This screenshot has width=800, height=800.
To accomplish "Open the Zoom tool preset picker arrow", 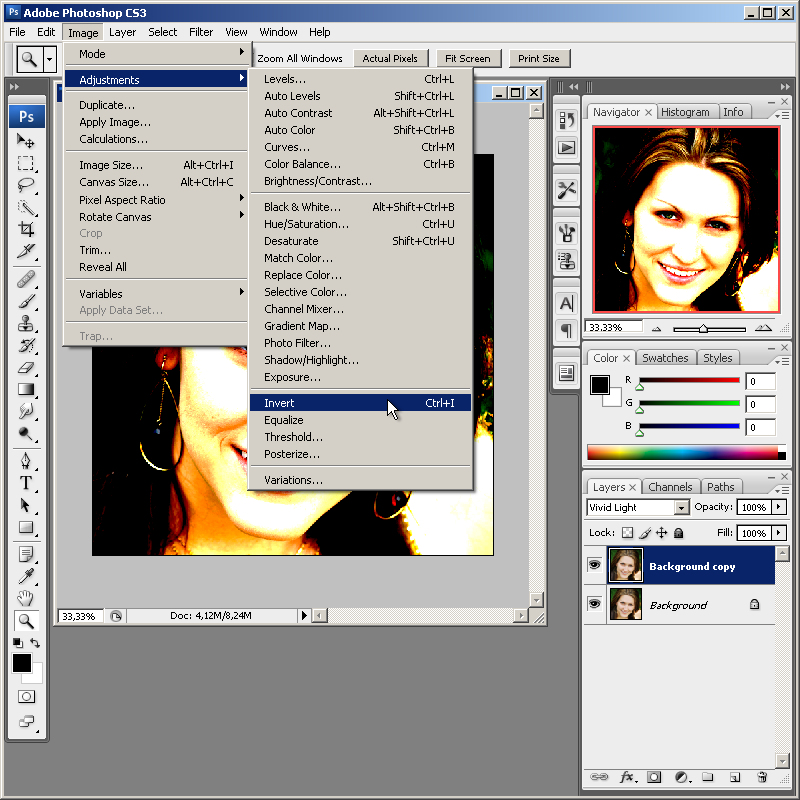I will click(x=49, y=59).
